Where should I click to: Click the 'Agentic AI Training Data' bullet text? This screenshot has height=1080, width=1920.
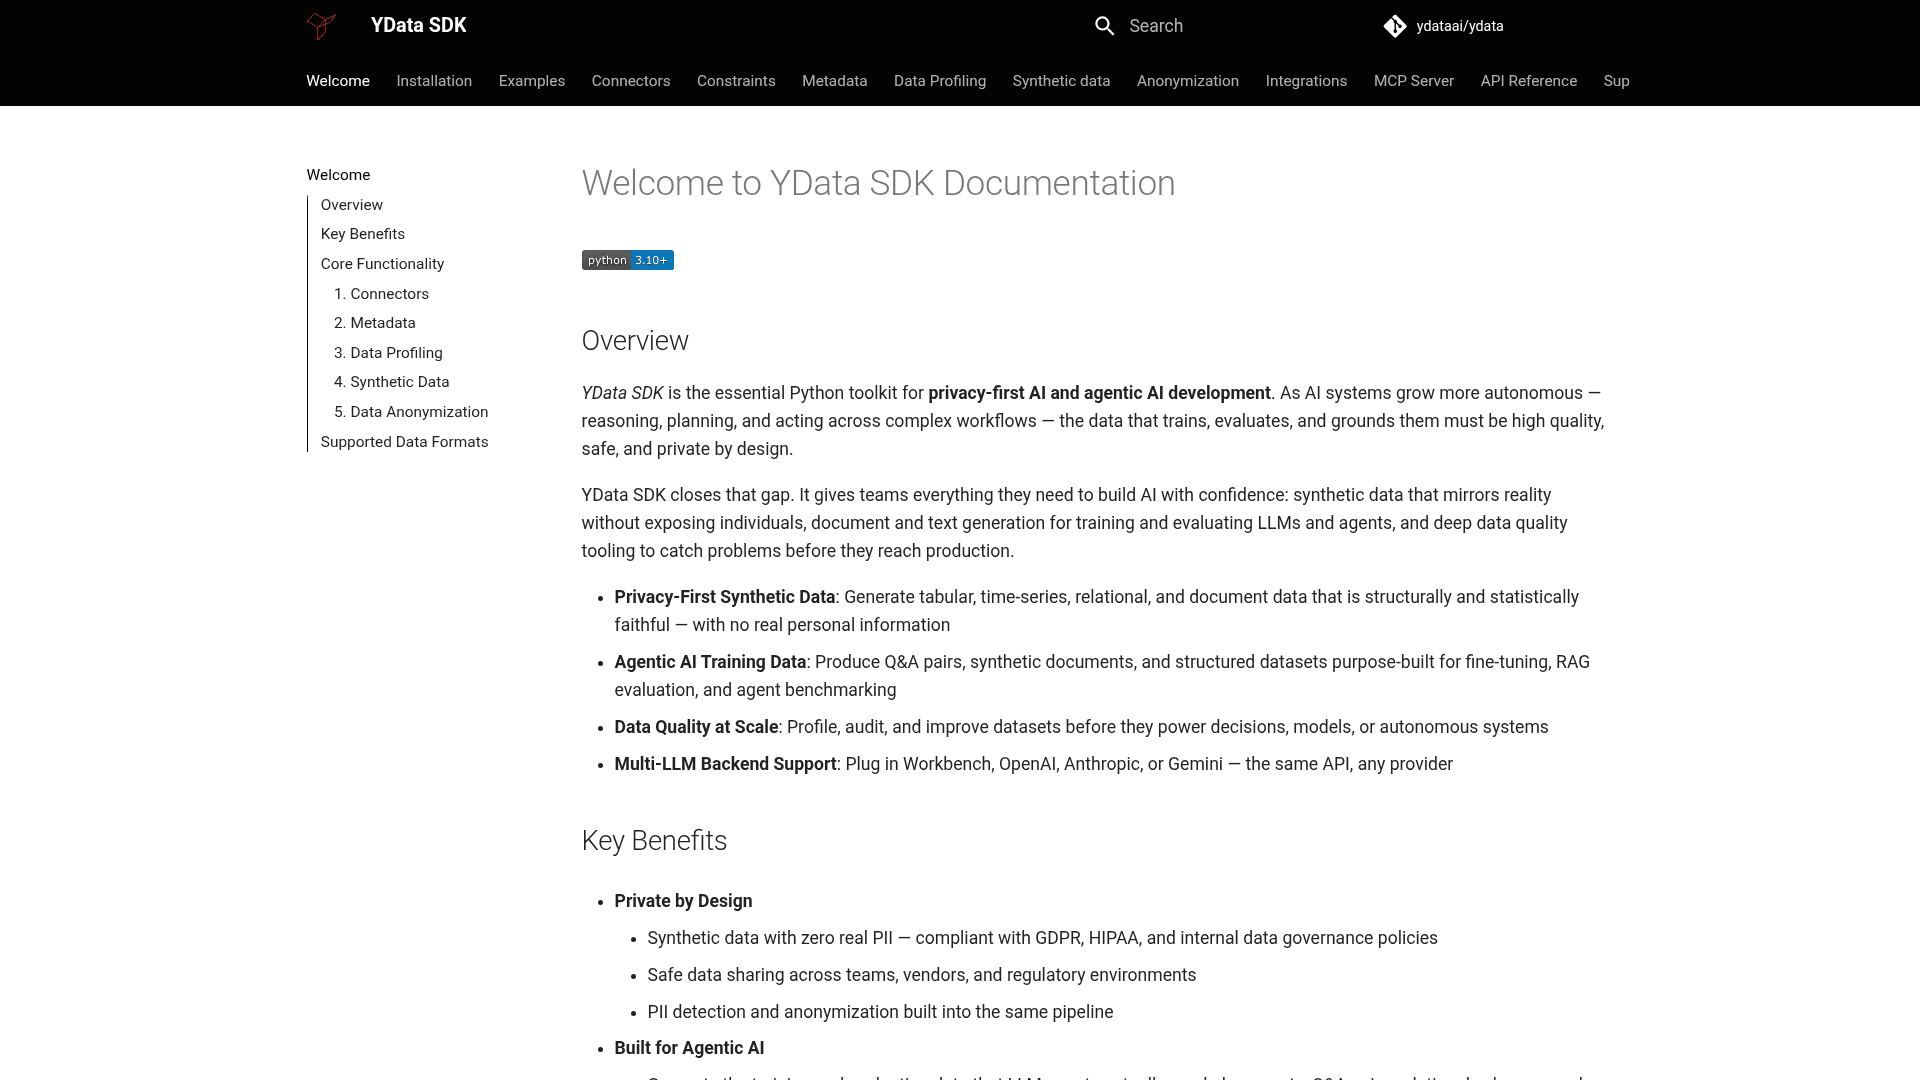coord(710,662)
